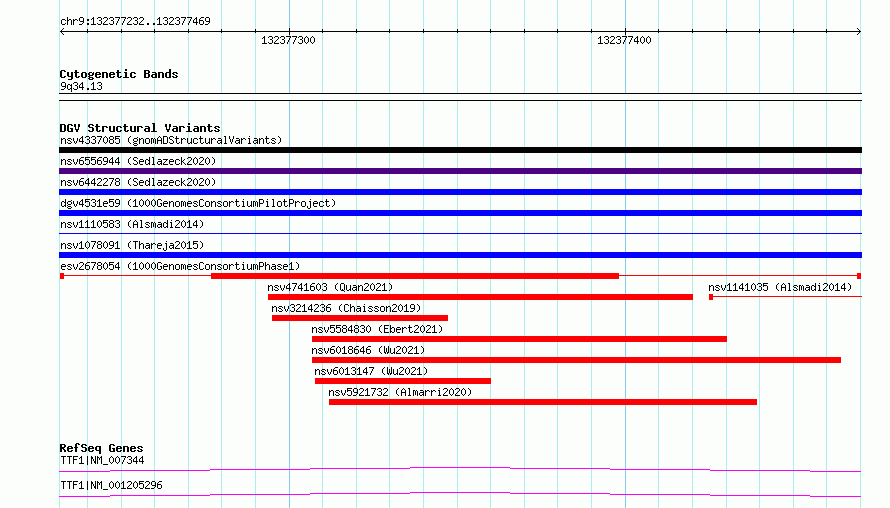The height and width of the screenshot is (508, 890).
Task: Click the red nsv4741603 variant bar
Action: click(x=480, y=297)
